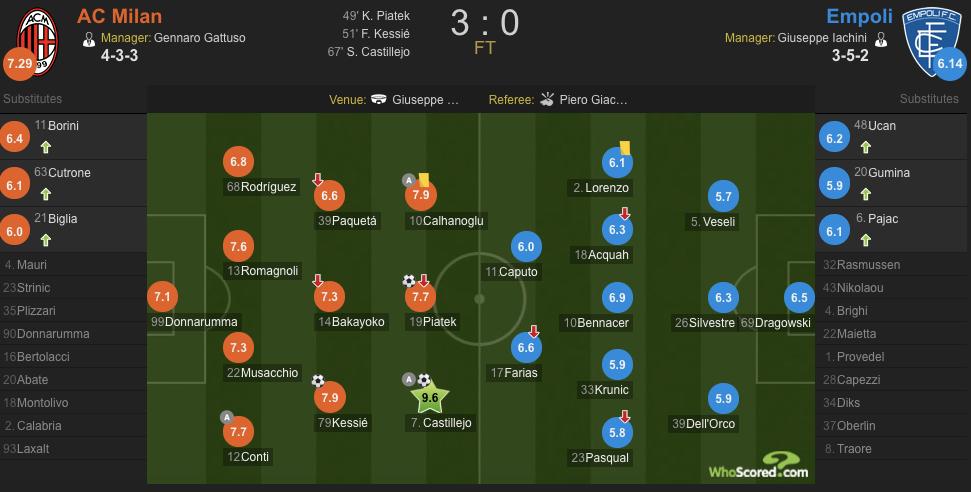971x492 pixels.
Task: Click Castillejo's star man-of-the-match rating
Action: [431, 398]
